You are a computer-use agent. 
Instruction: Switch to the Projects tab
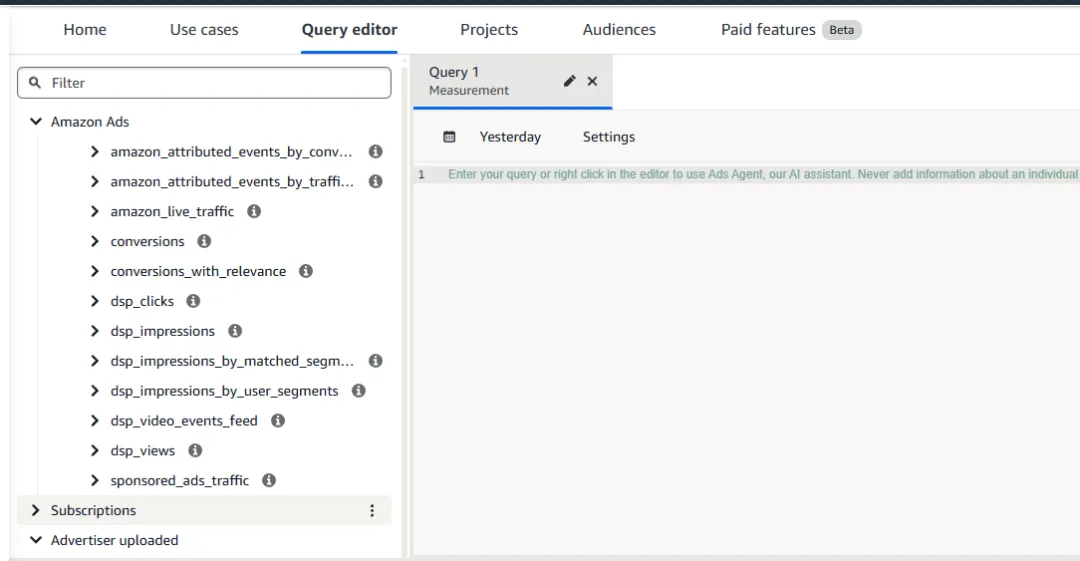pyautogui.click(x=489, y=30)
